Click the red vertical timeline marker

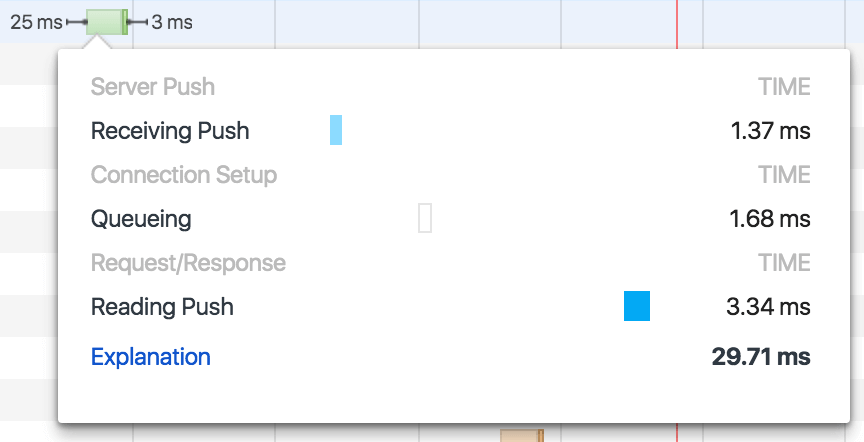click(x=677, y=22)
